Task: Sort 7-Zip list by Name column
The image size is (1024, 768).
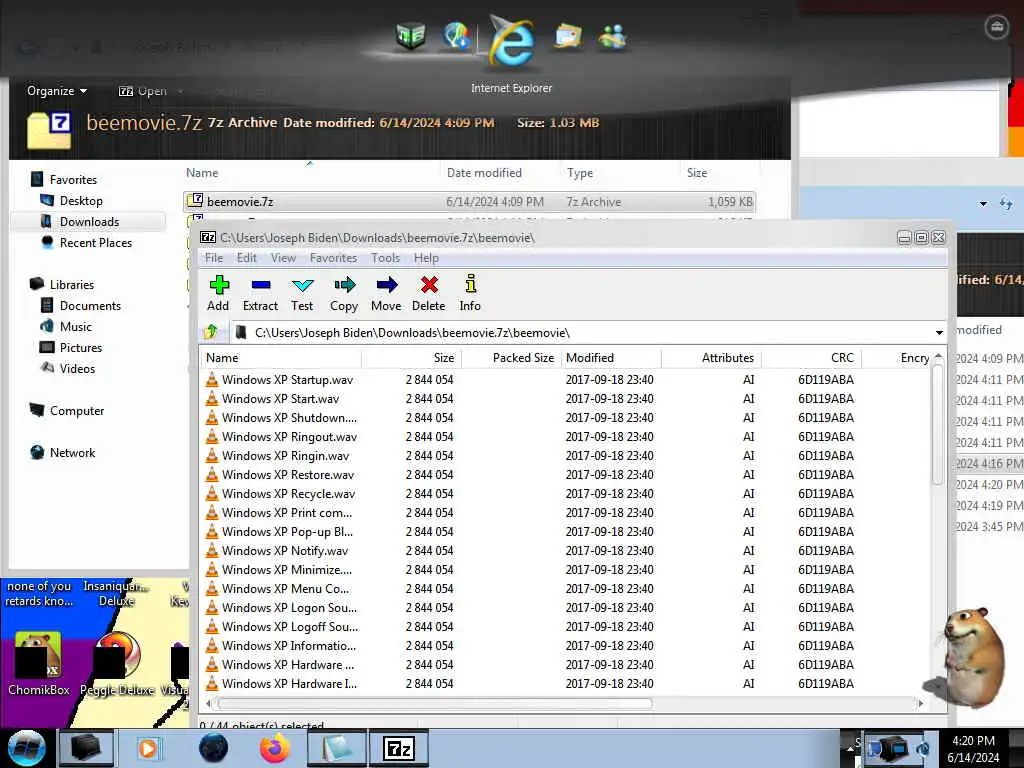Action: [281, 358]
